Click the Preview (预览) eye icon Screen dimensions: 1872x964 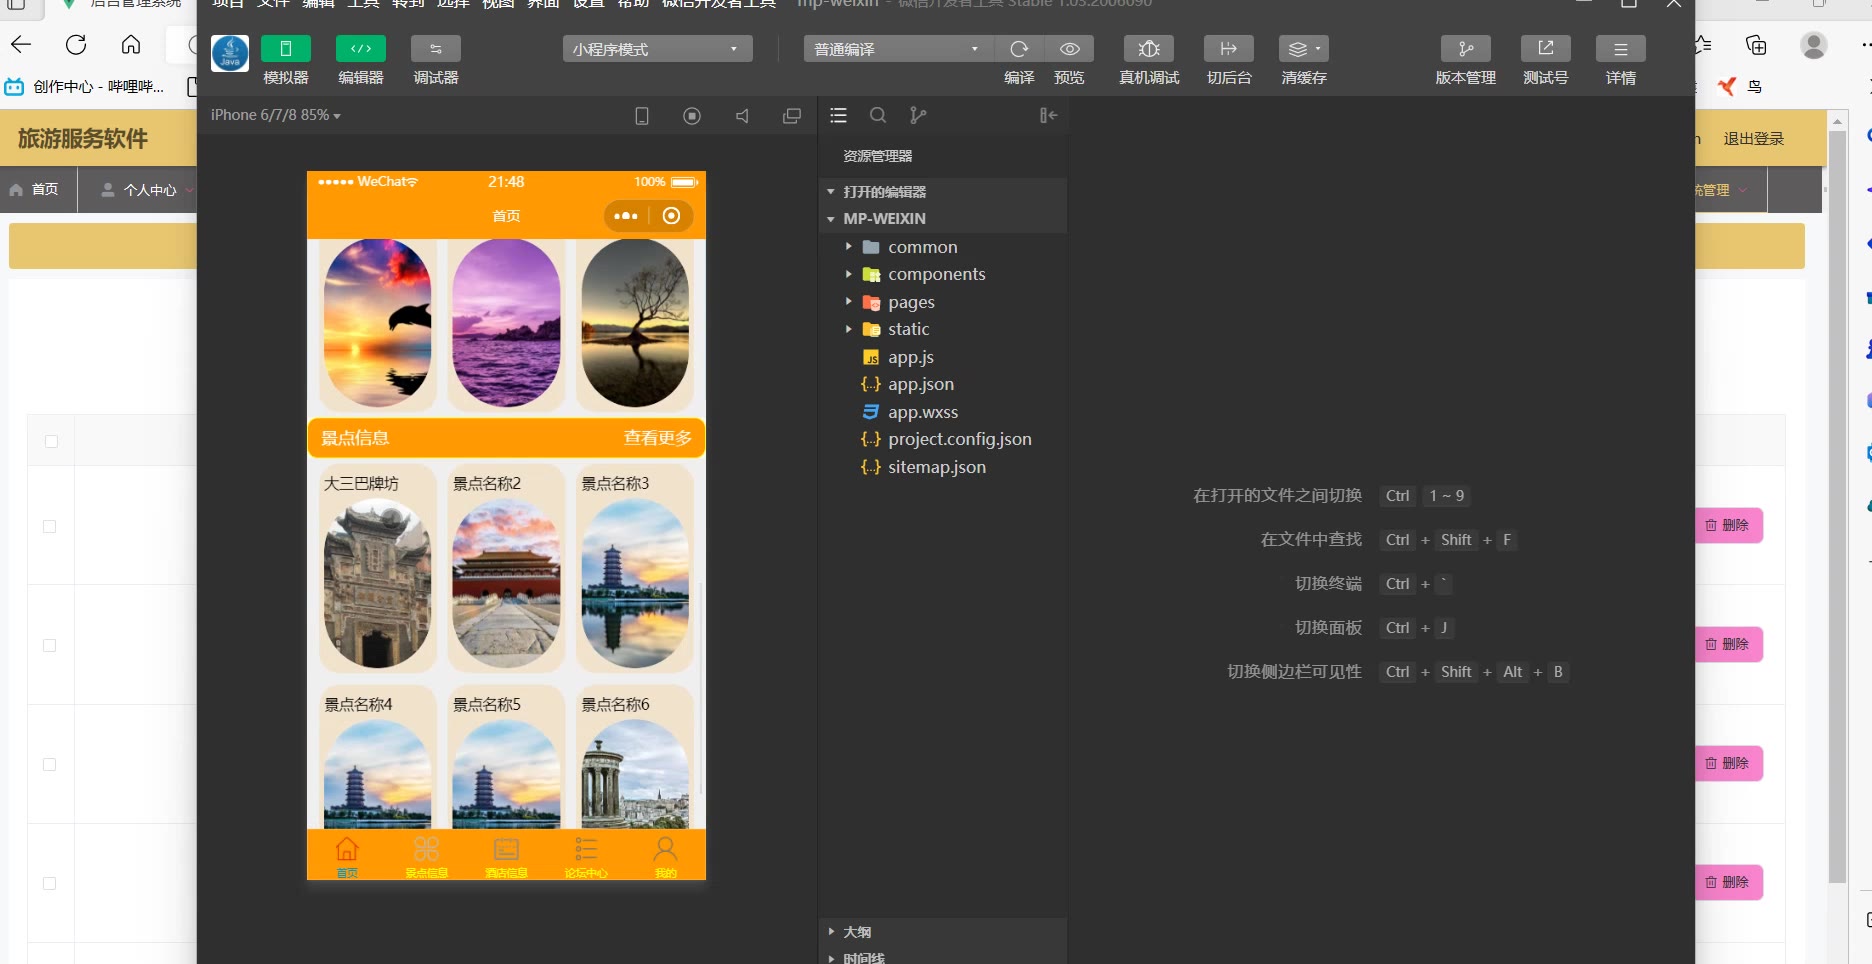point(1069,49)
